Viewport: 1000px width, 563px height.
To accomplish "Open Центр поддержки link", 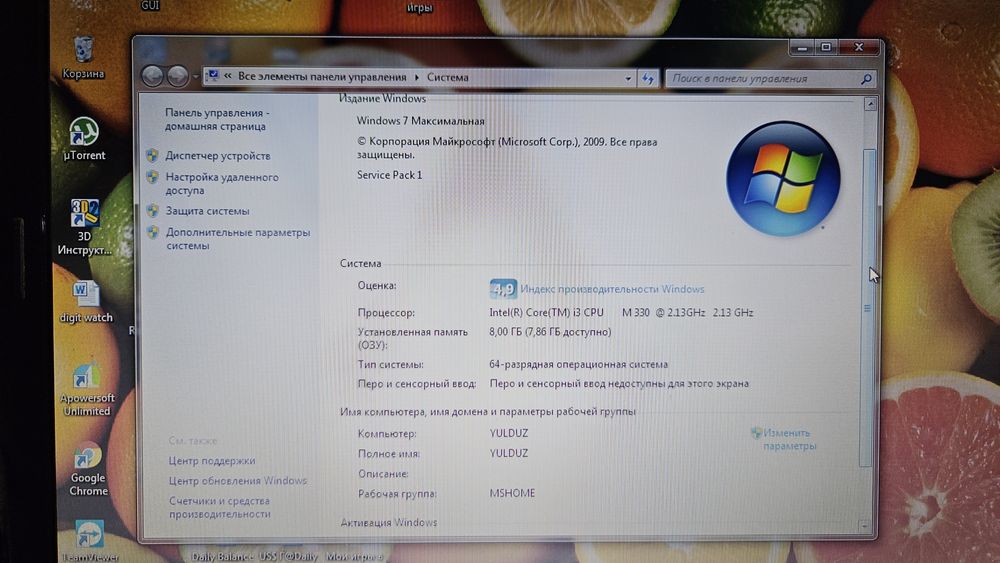I will (212, 460).
